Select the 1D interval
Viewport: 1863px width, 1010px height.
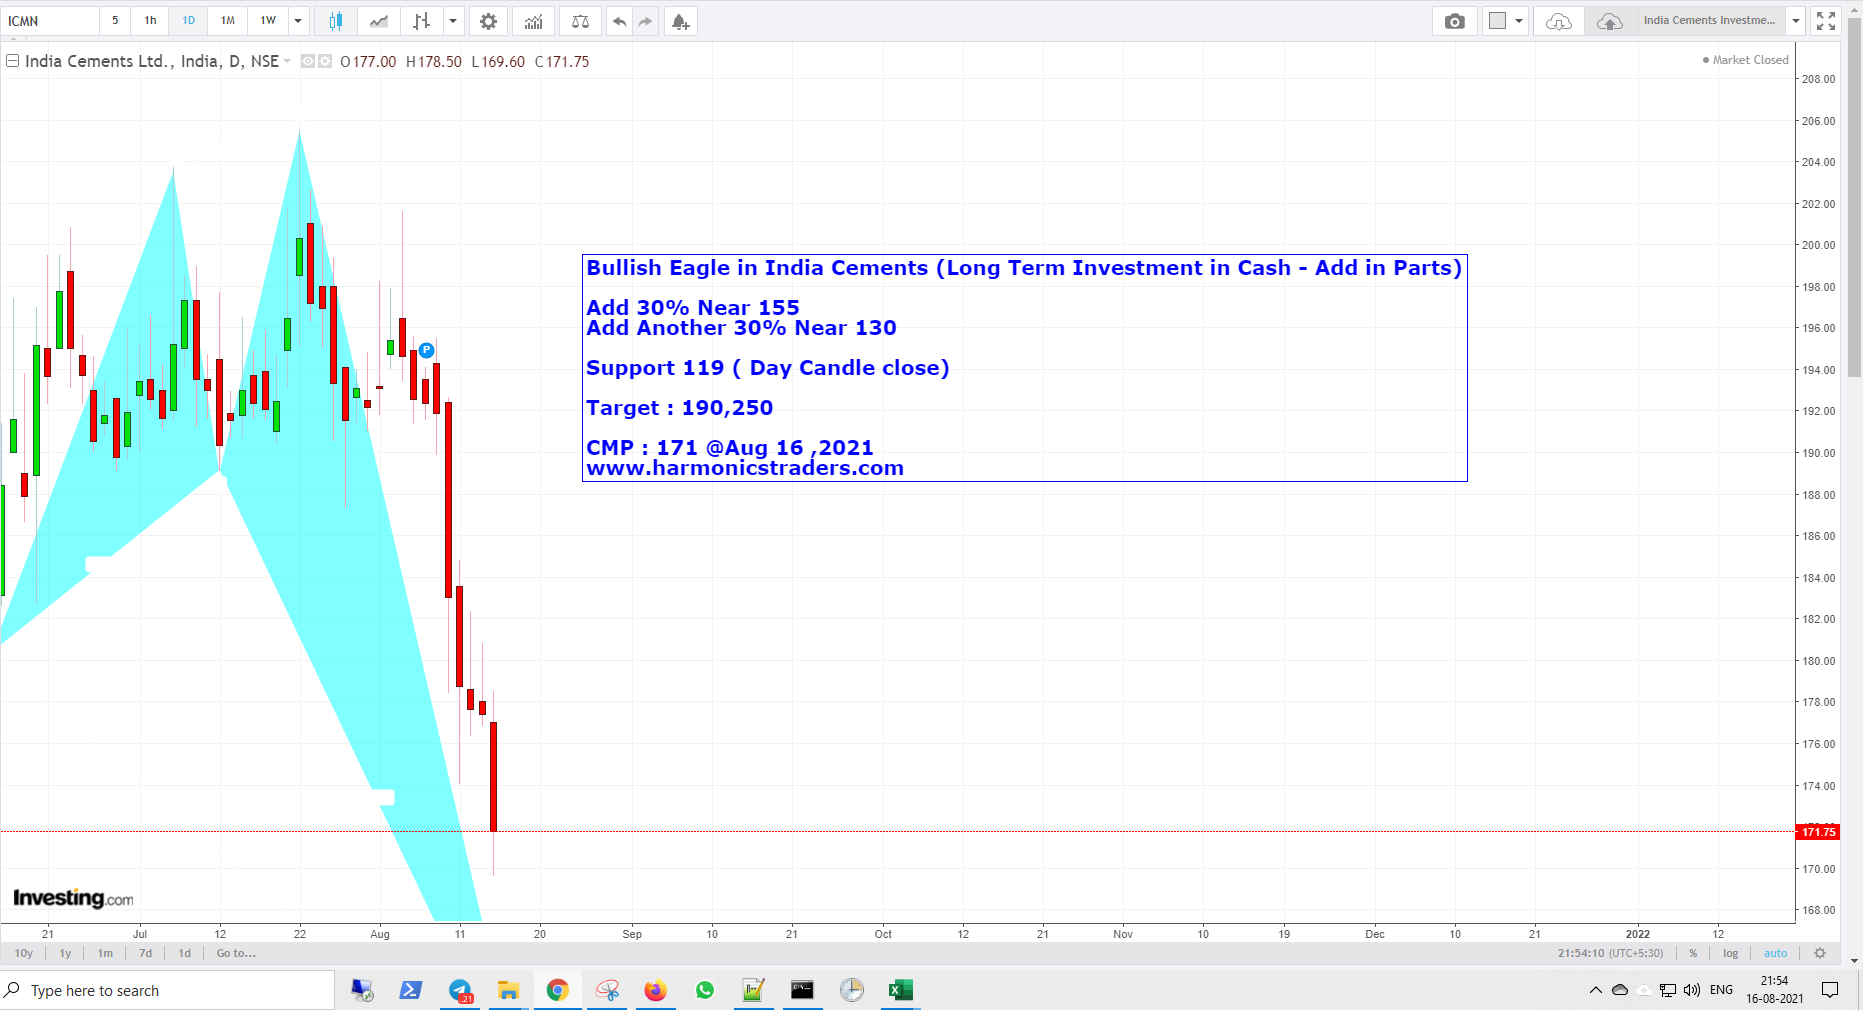(x=189, y=21)
